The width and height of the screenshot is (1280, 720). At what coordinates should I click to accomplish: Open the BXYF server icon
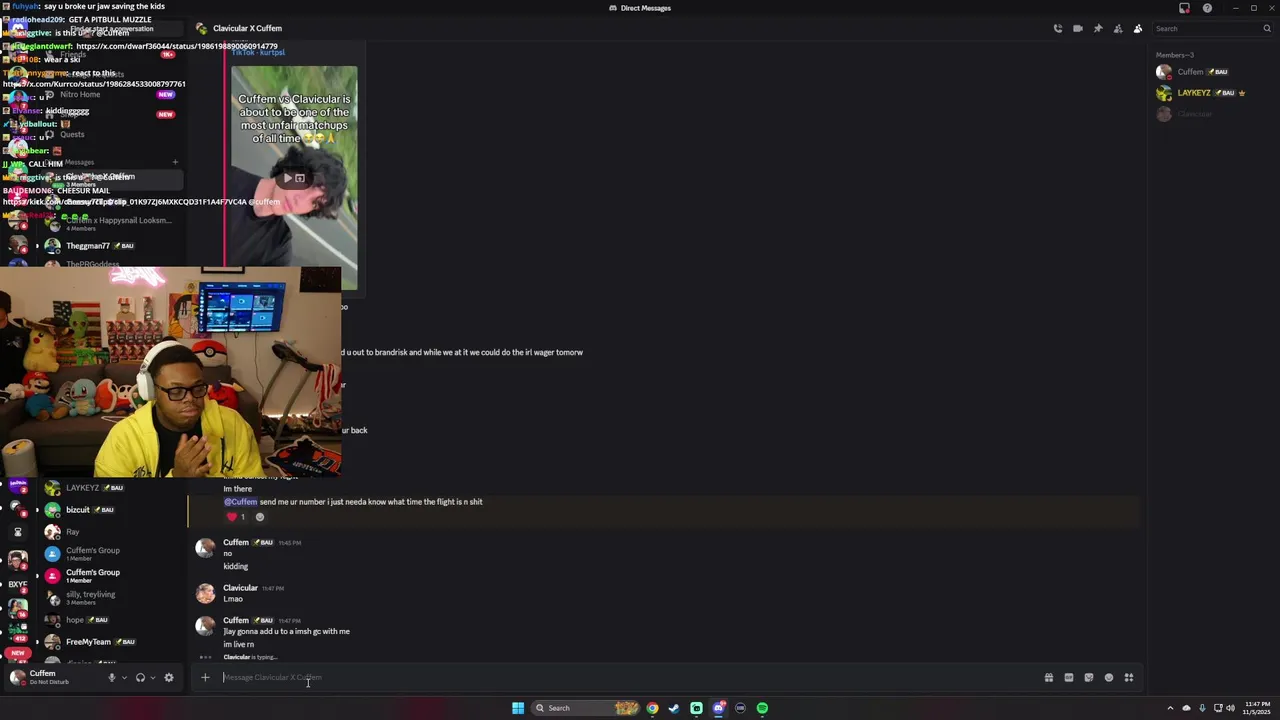(17, 584)
